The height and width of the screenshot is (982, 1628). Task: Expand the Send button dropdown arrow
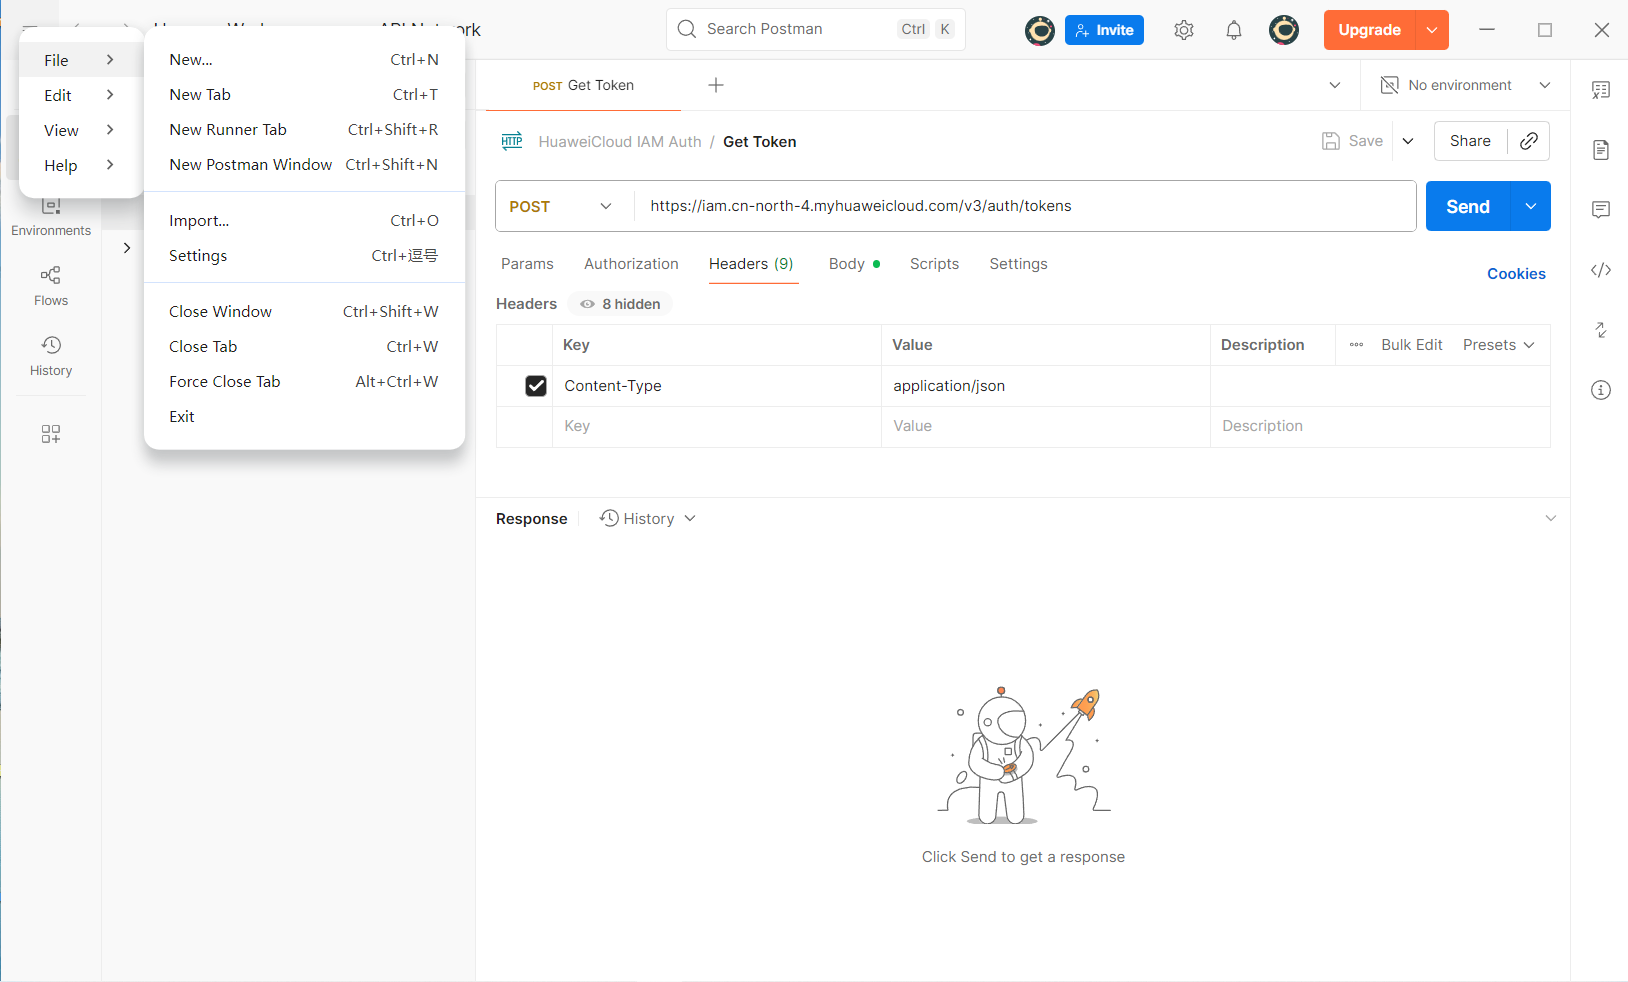coord(1531,206)
